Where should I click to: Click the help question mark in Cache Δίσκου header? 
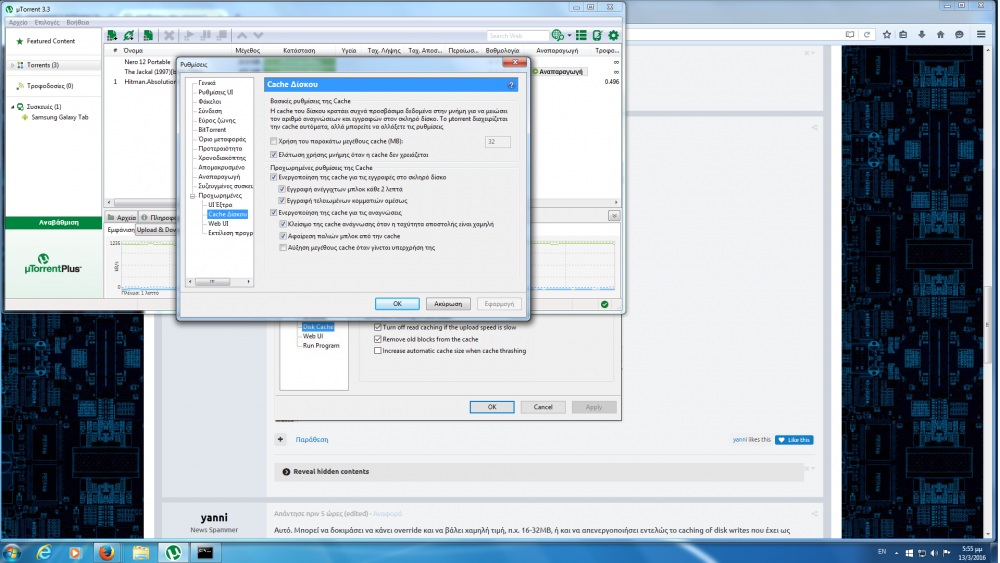(511, 85)
